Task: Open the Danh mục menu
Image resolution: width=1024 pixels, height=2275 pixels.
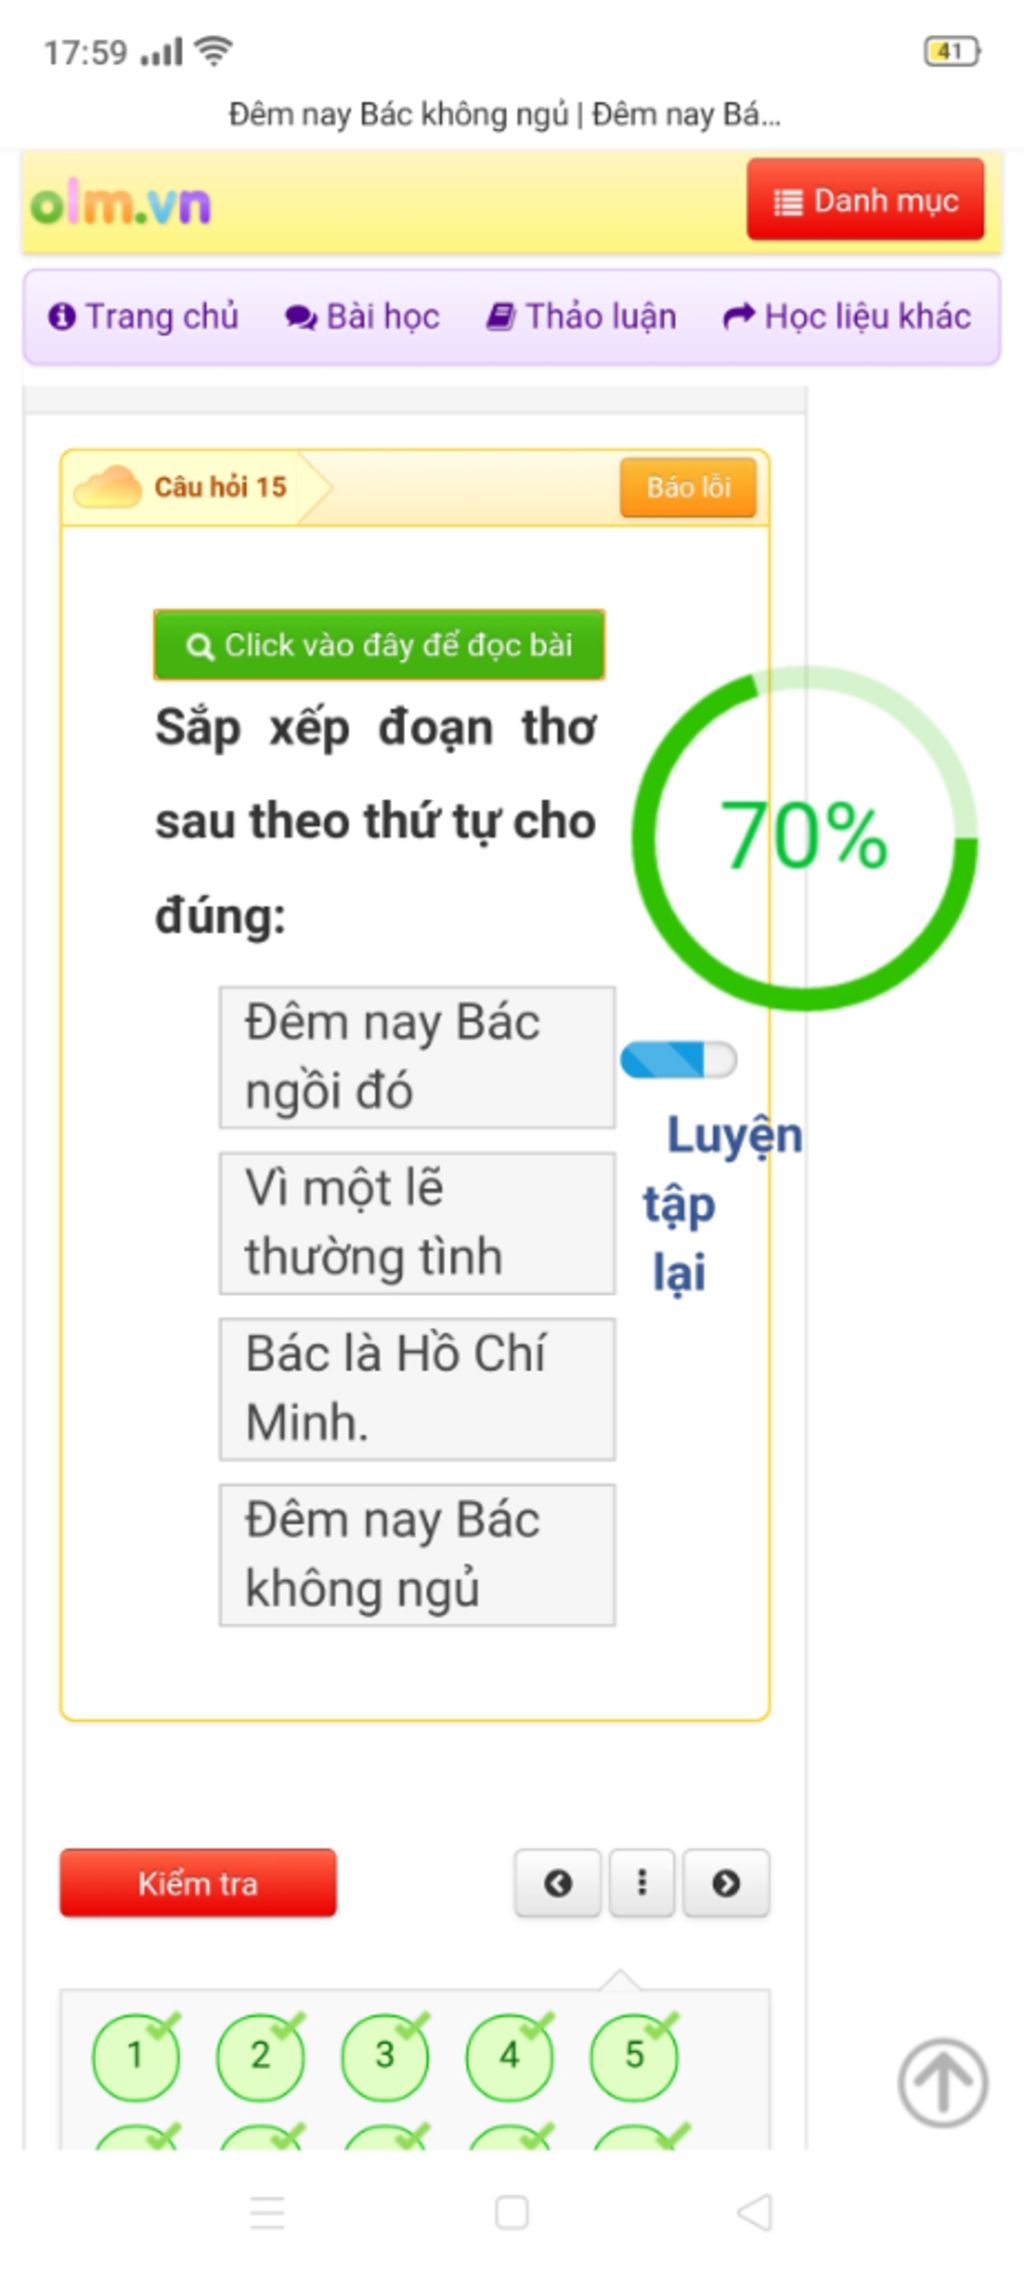Action: 865,200
